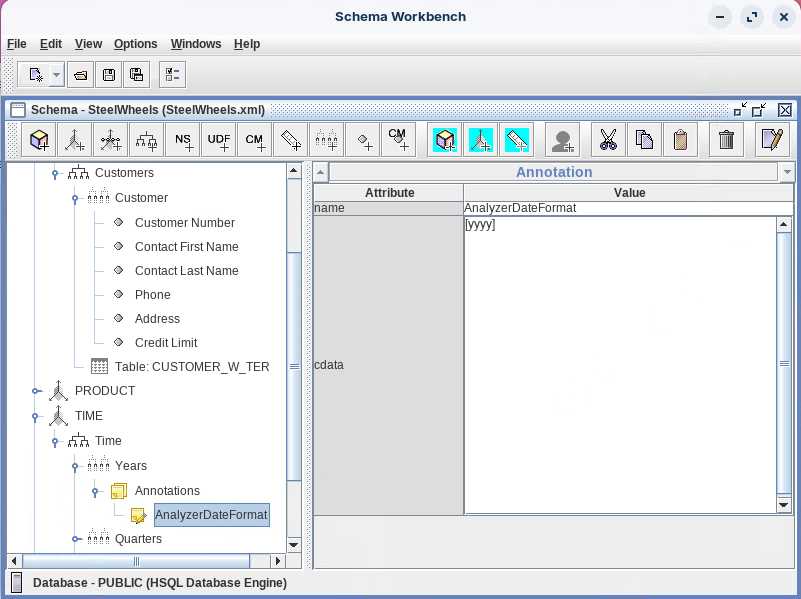Select the Credit Limit tree item

click(166, 343)
